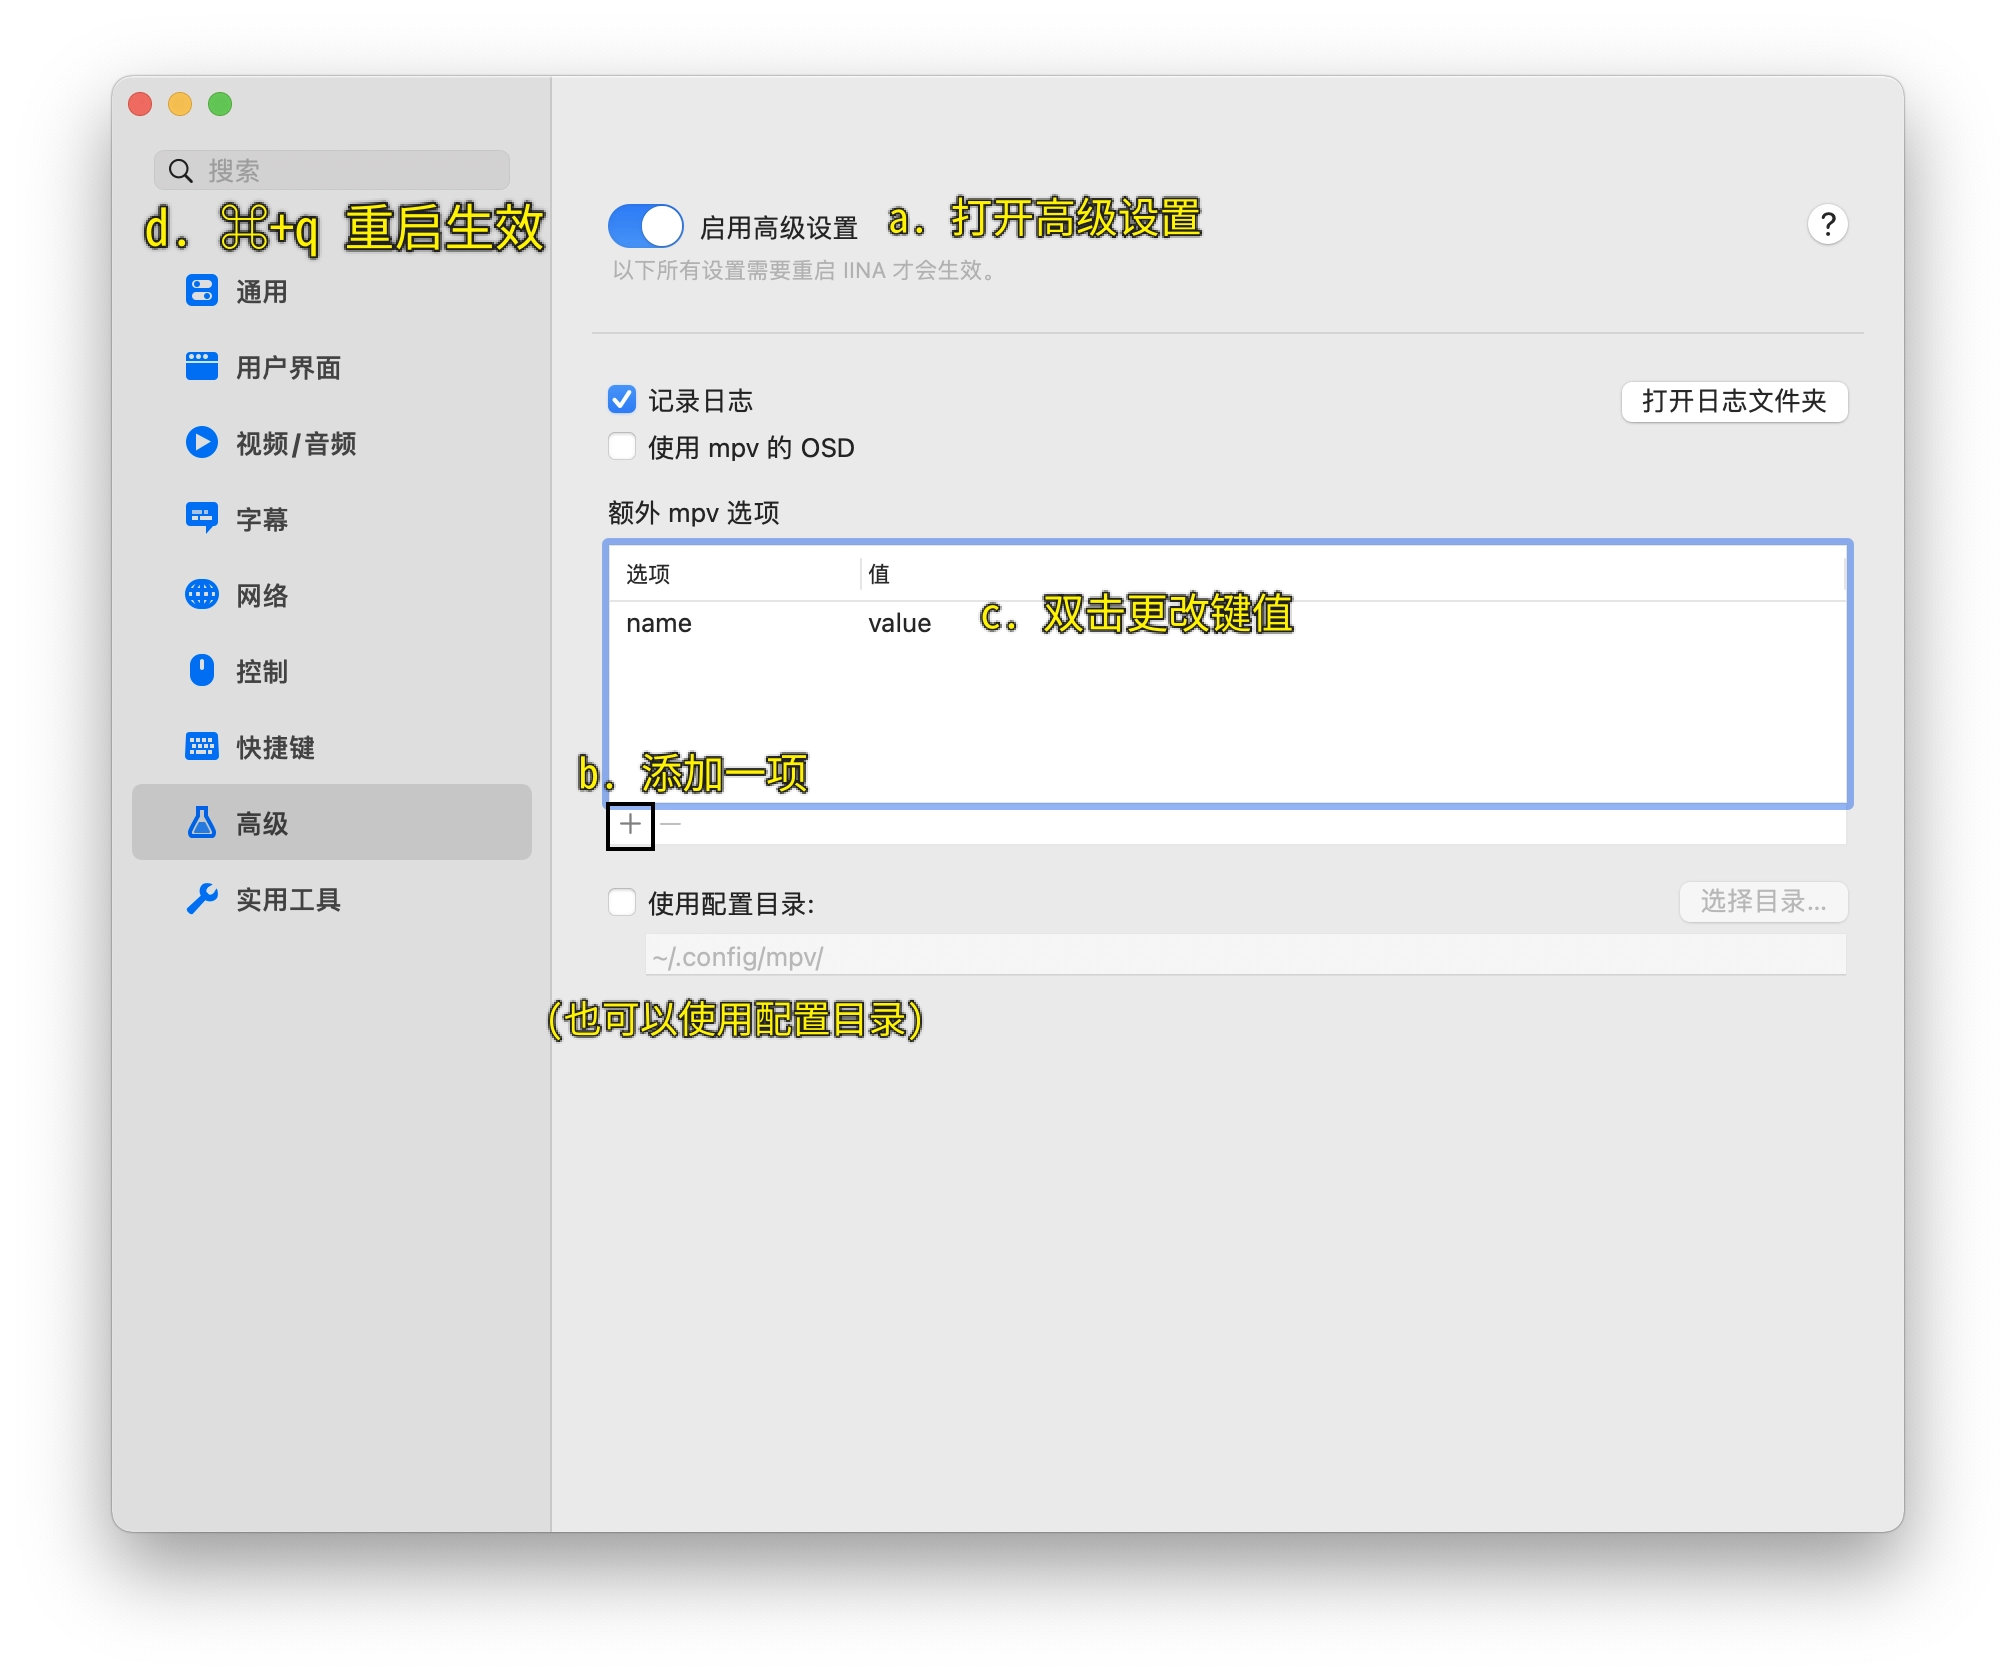Viewport: 2016px width, 1680px height.
Task: Open the 快捷键 keyboard icon pane
Action: click(202, 747)
